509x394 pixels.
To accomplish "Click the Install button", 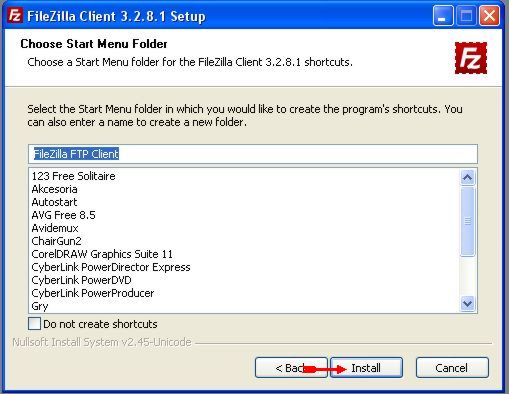I will tap(366, 368).
